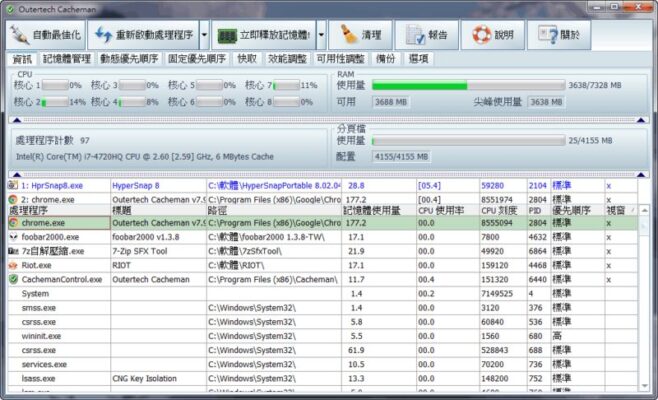Switch to the 記憶體管理 tab
Image resolution: width=658 pixels, height=400 pixels.
point(67,59)
